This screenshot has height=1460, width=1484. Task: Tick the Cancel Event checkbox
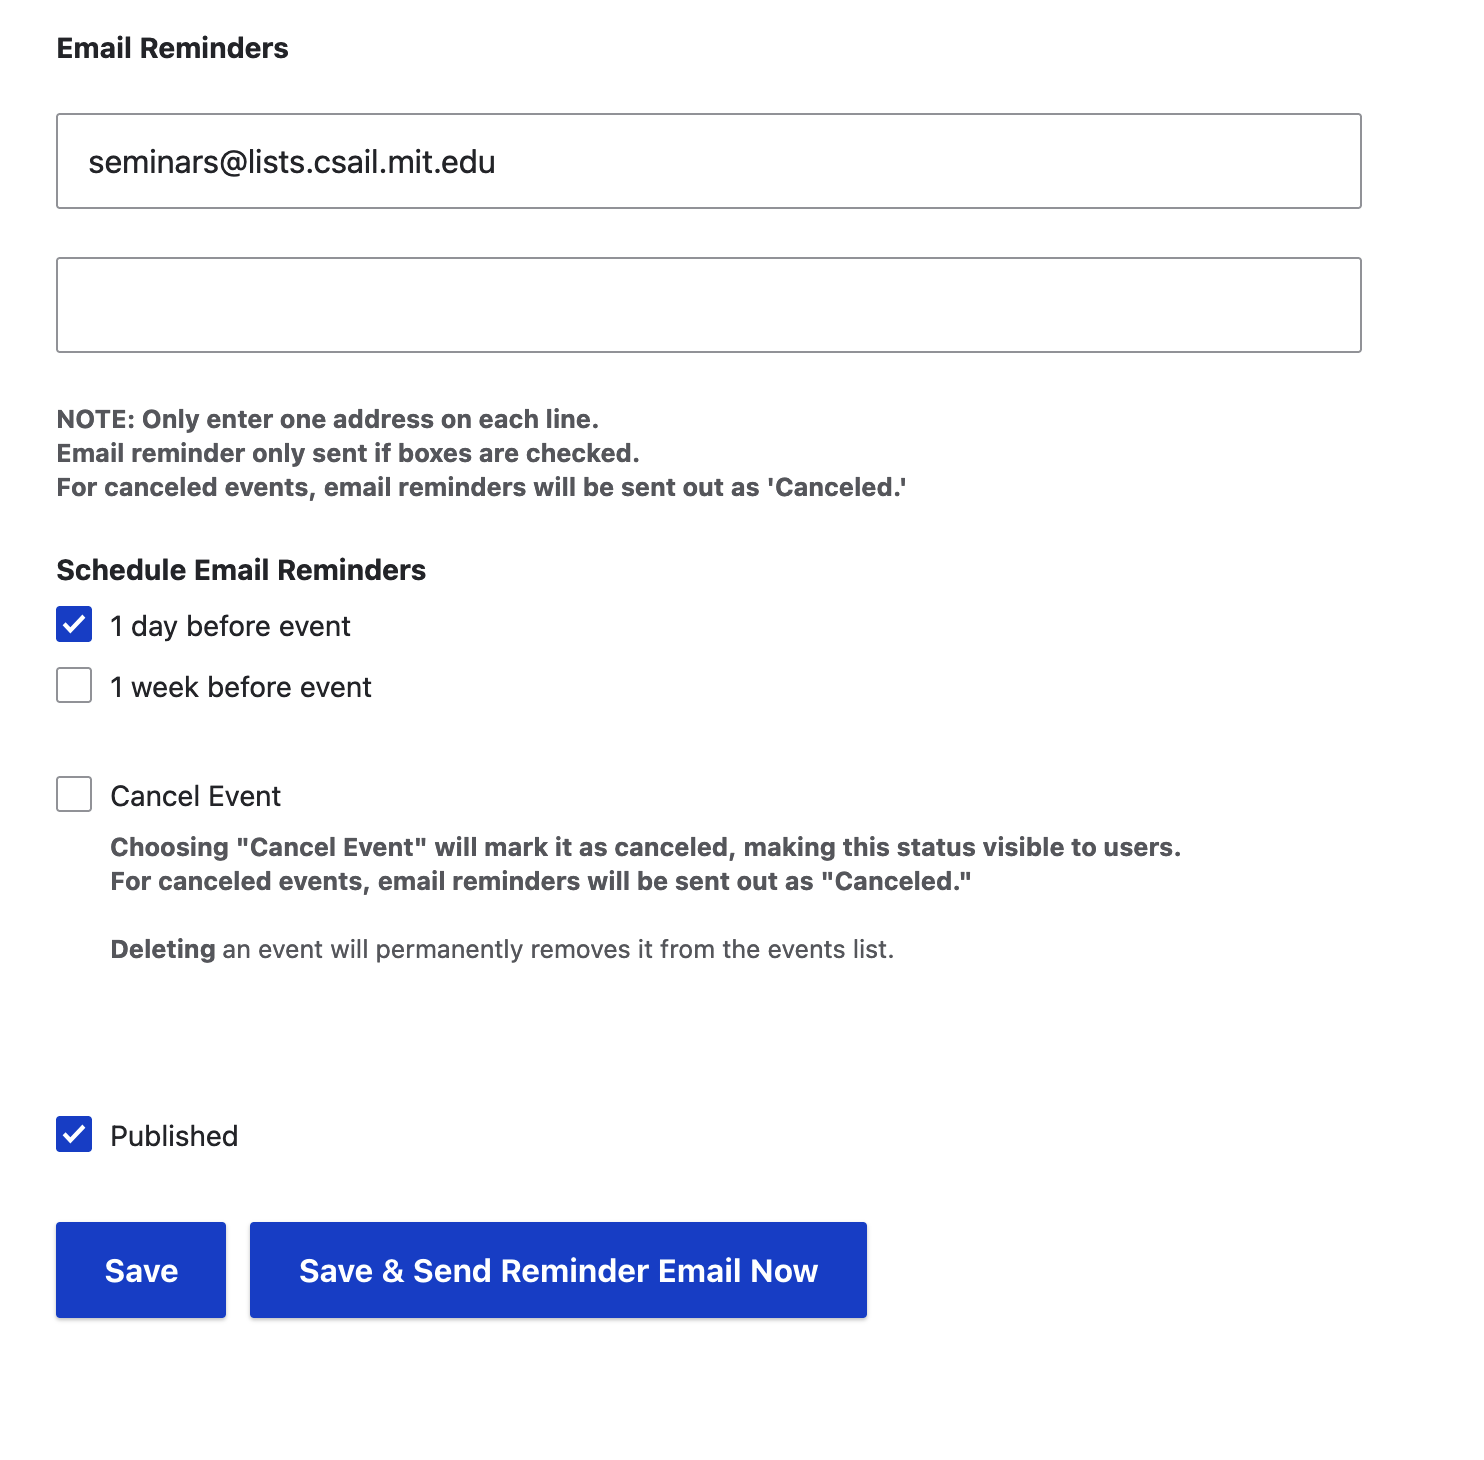click(74, 795)
